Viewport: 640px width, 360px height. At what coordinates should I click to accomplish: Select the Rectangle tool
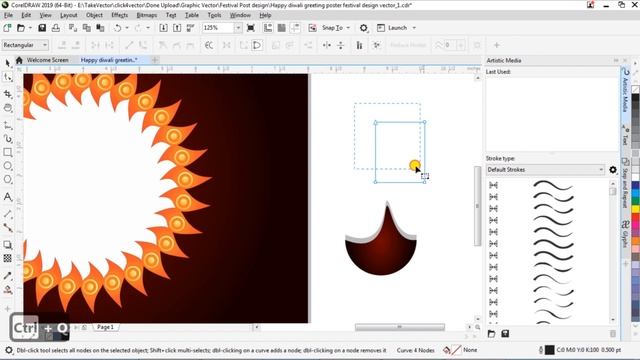coord(7,152)
